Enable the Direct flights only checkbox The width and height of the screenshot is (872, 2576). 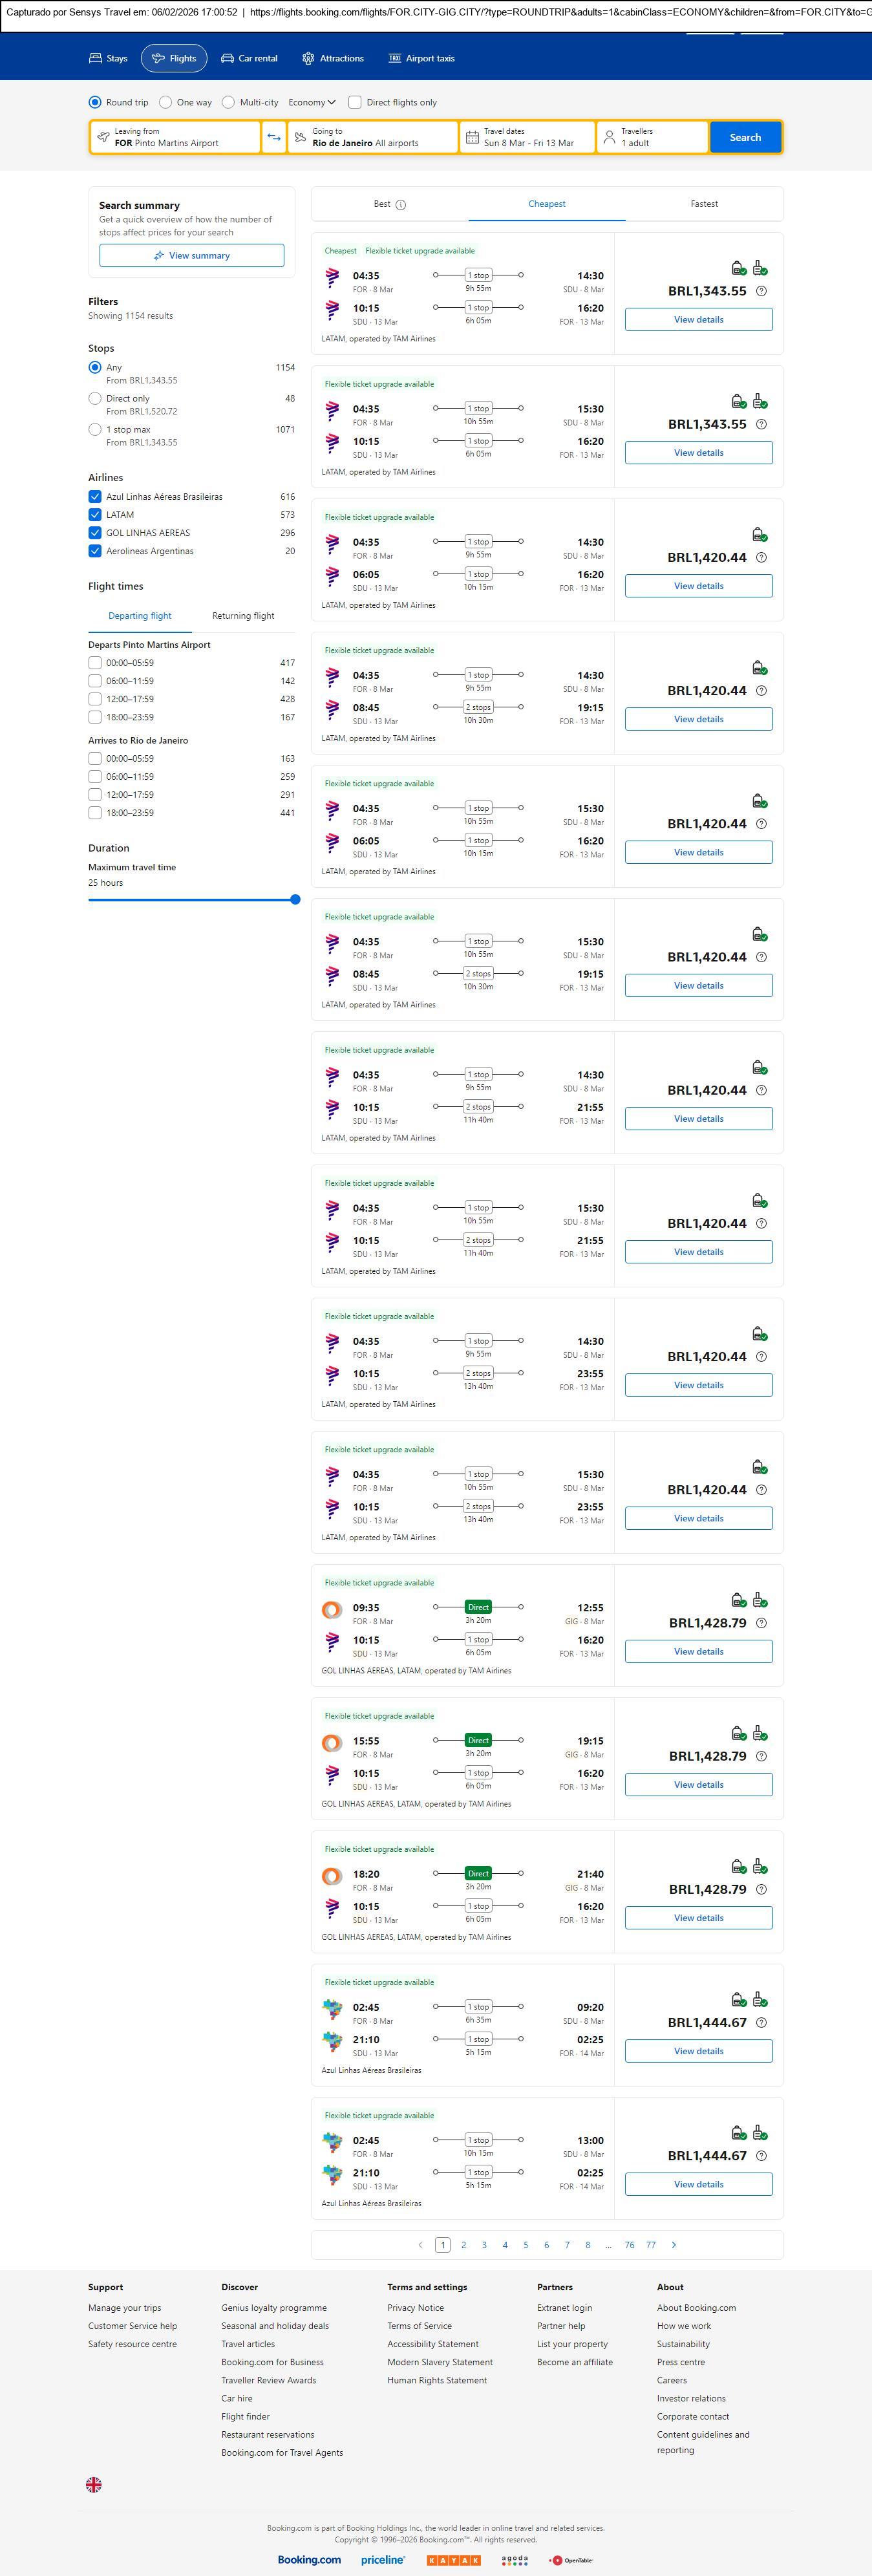point(354,102)
